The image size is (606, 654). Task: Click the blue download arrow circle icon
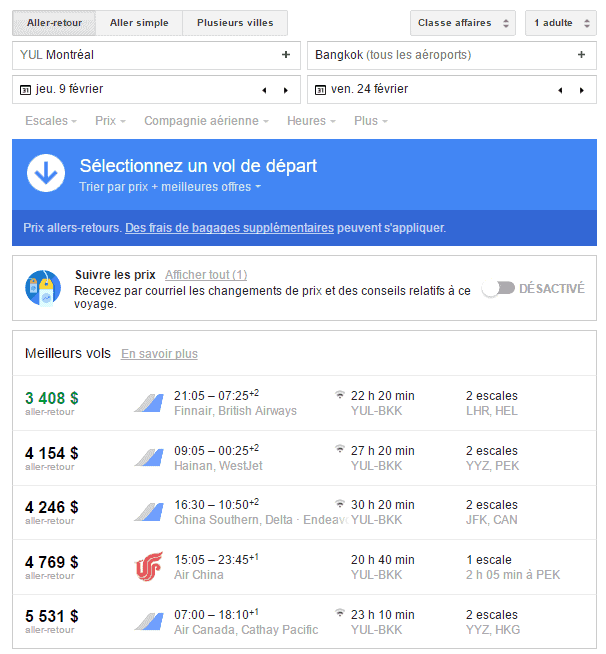(44, 173)
